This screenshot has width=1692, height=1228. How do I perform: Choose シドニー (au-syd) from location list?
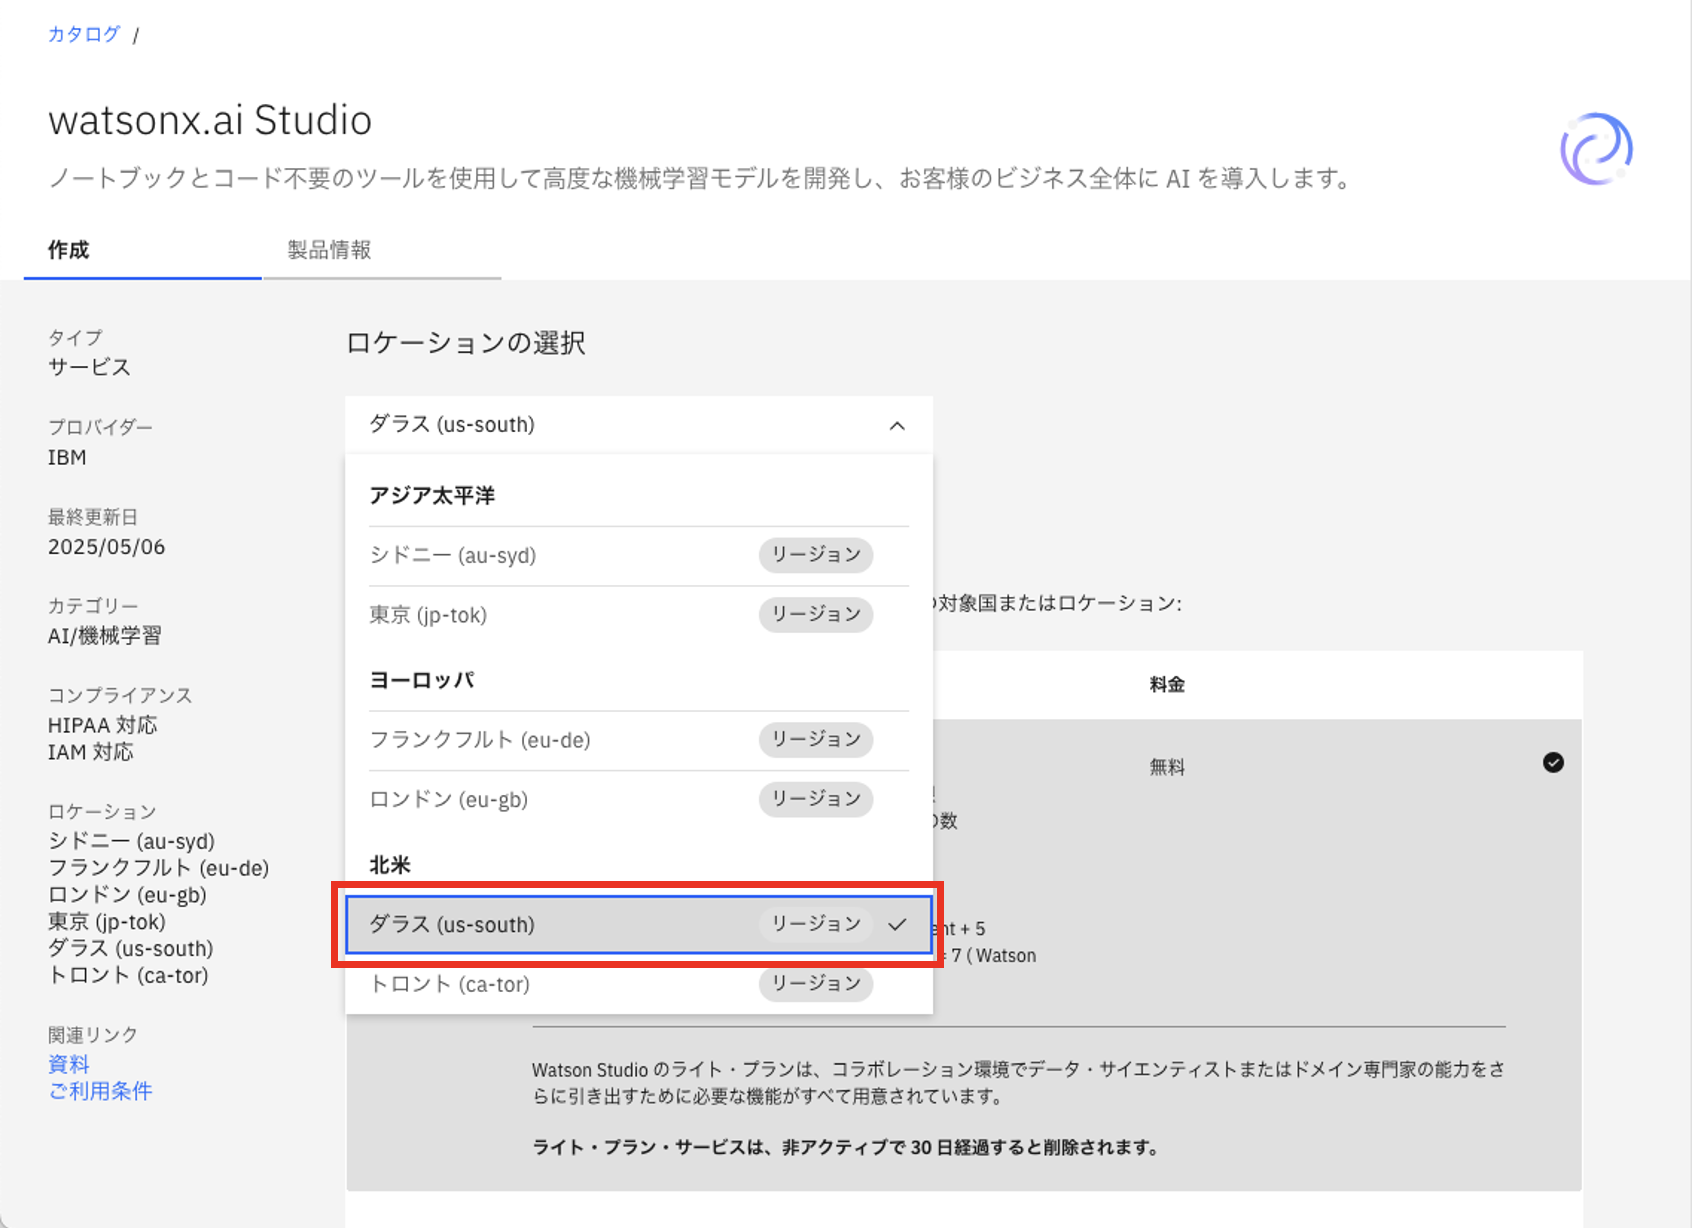click(x=453, y=555)
